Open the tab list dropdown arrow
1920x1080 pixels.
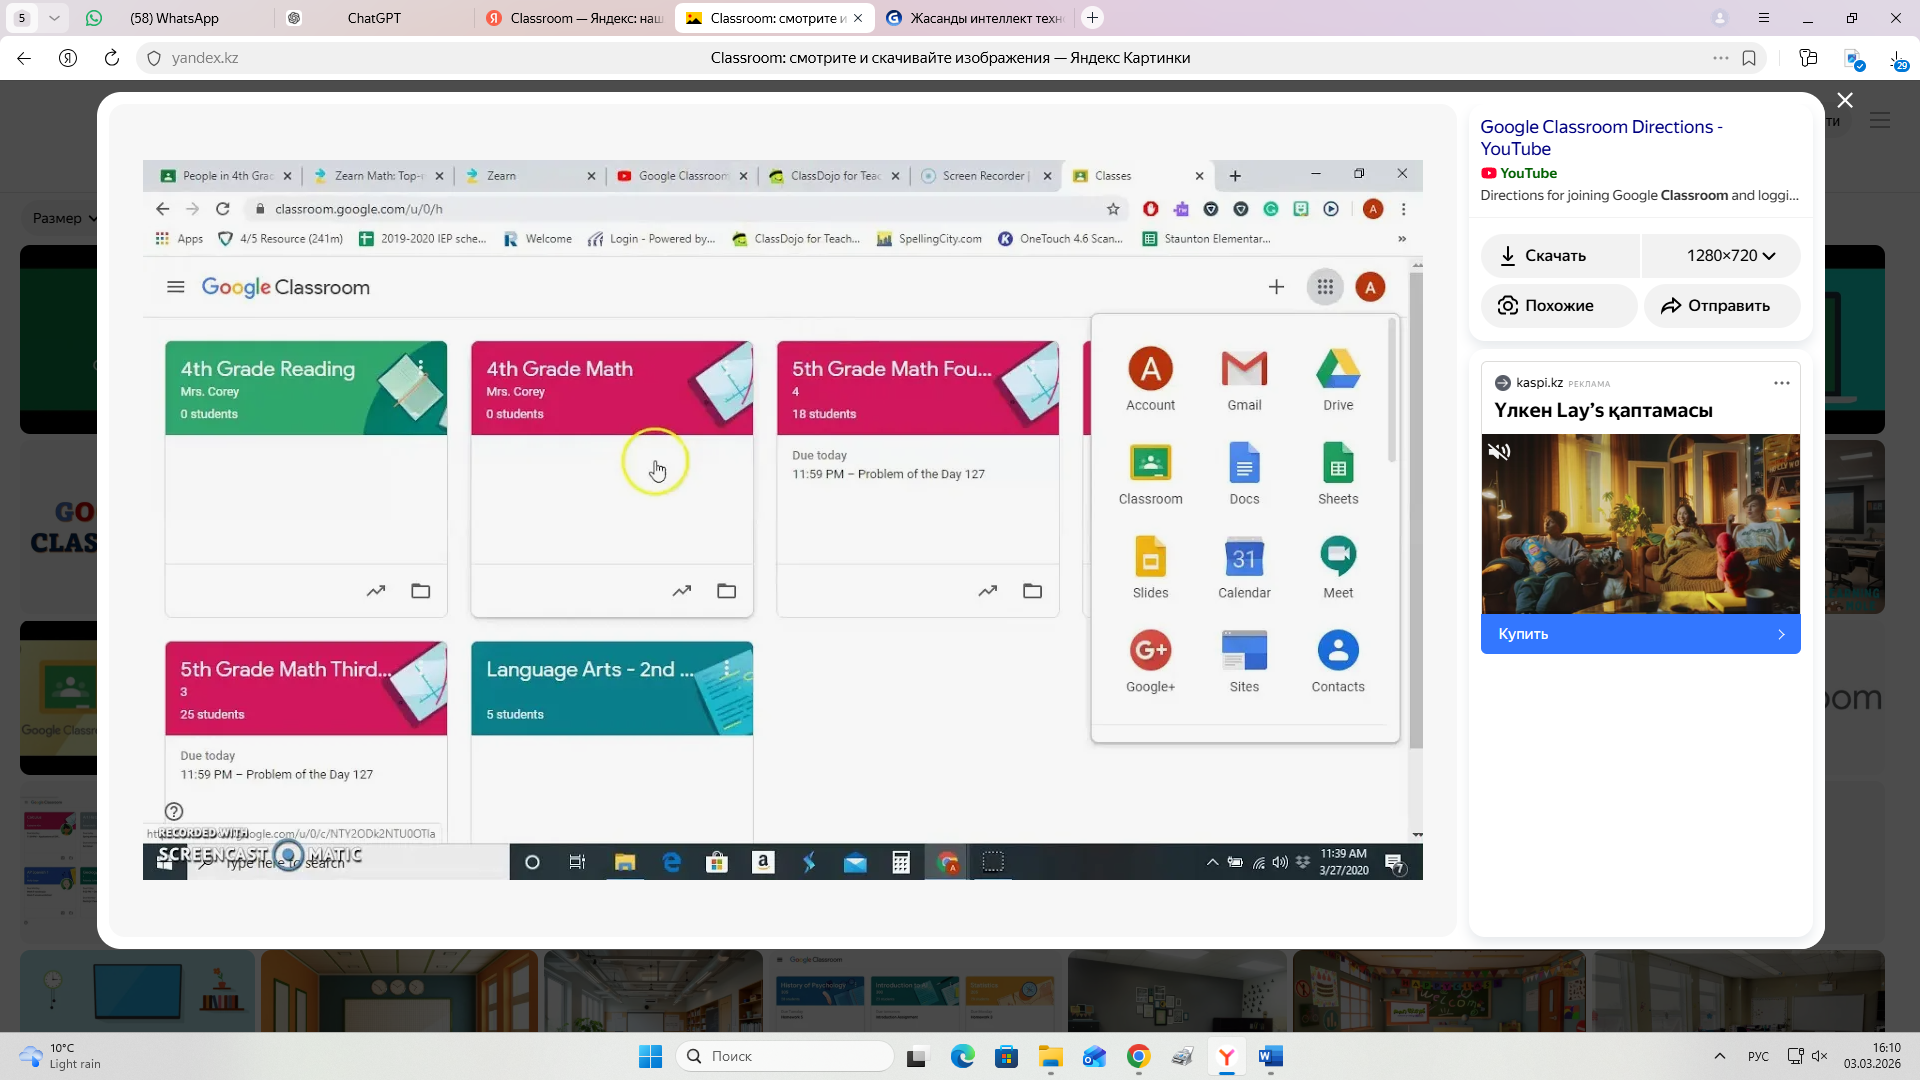54,18
